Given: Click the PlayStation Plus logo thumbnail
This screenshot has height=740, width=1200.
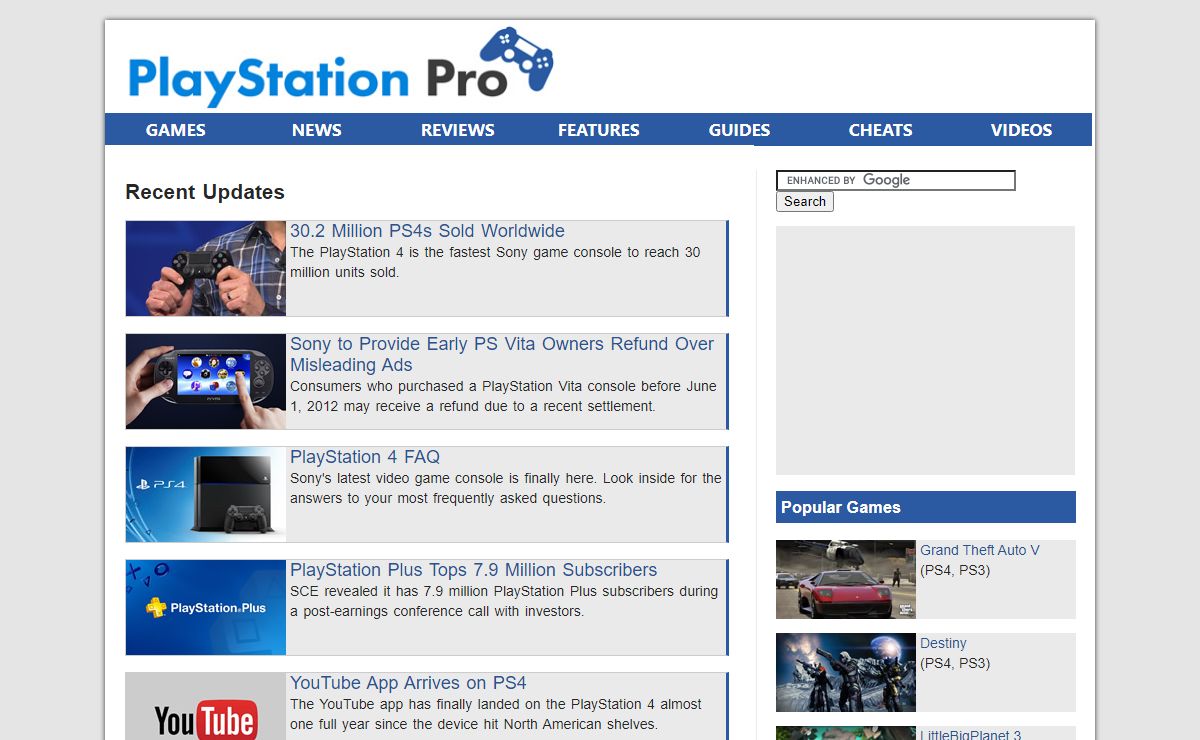Looking at the screenshot, I should pyautogui.click(x=206, y=607).
